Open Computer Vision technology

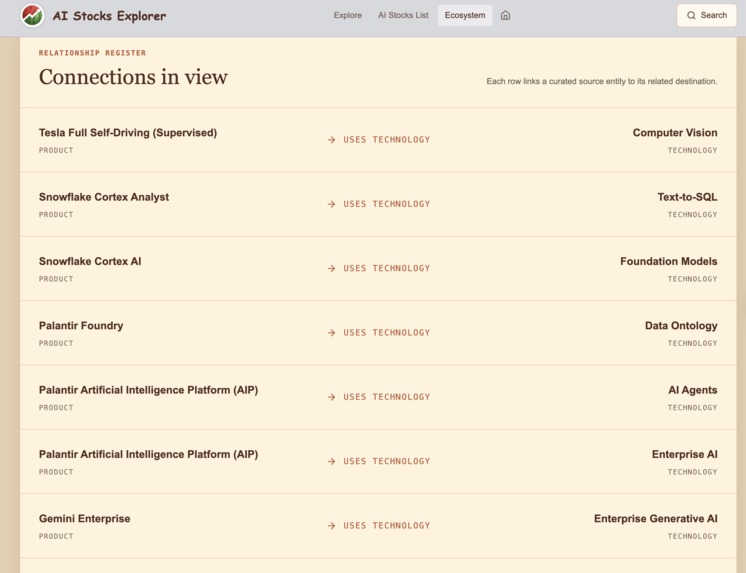675,133
